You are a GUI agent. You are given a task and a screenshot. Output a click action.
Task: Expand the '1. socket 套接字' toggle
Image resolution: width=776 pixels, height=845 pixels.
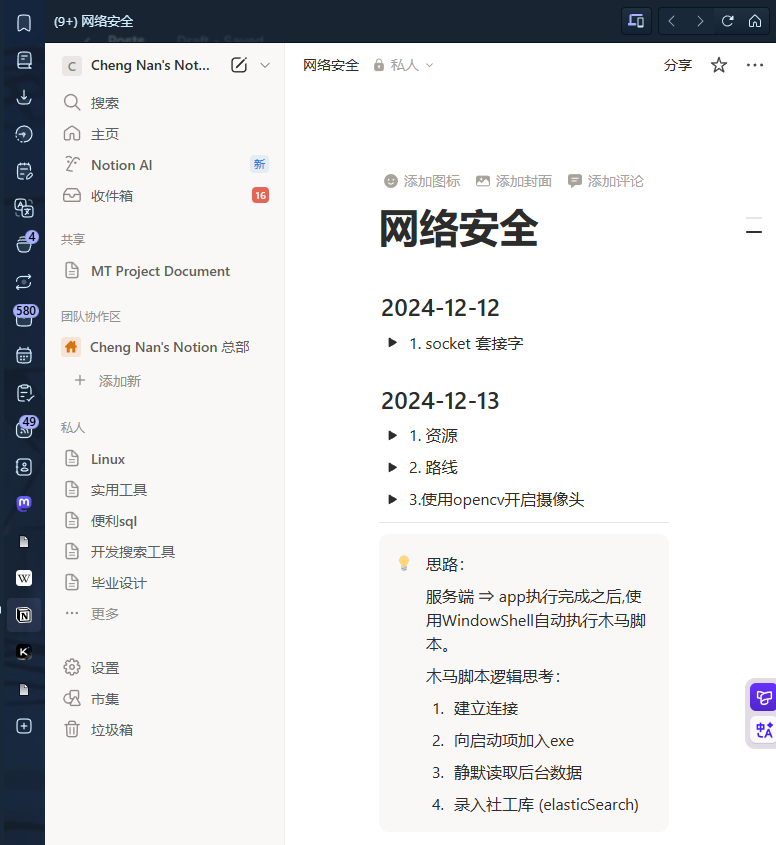click(x=393, y=343)
